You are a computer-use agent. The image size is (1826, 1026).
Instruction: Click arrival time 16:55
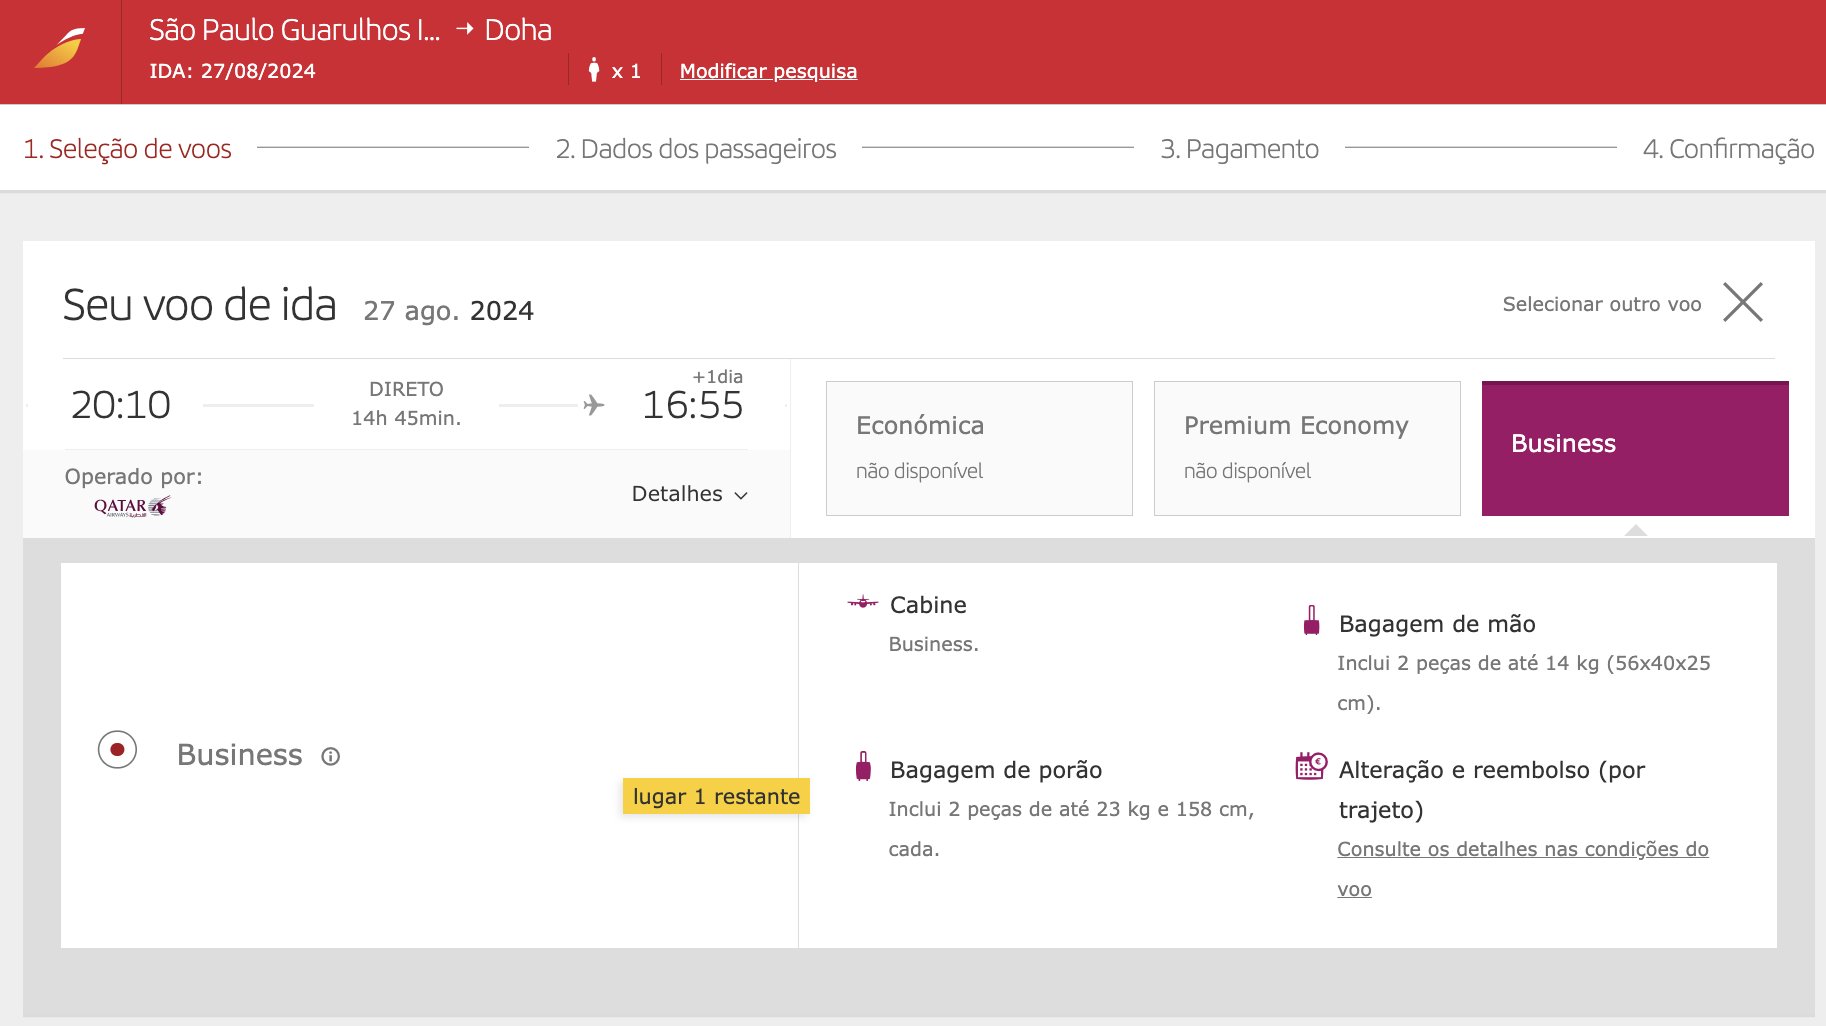tap(692, 405)
